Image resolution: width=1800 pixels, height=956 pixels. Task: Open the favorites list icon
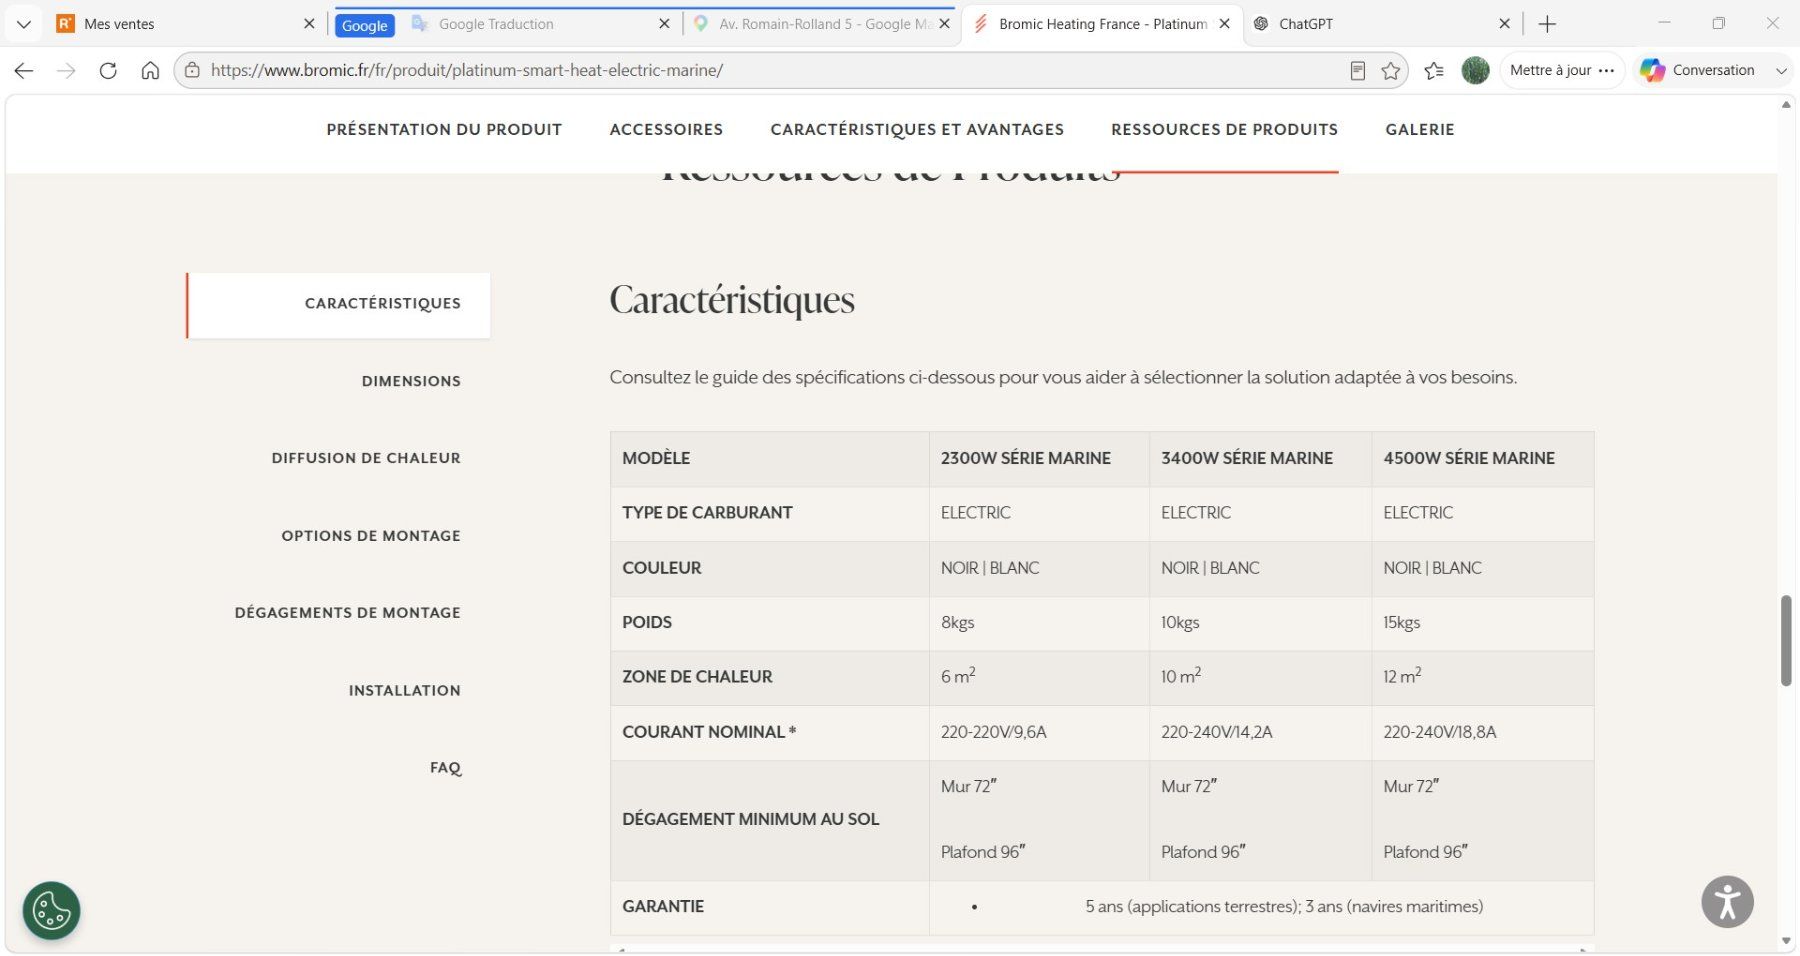(1434, 70)
